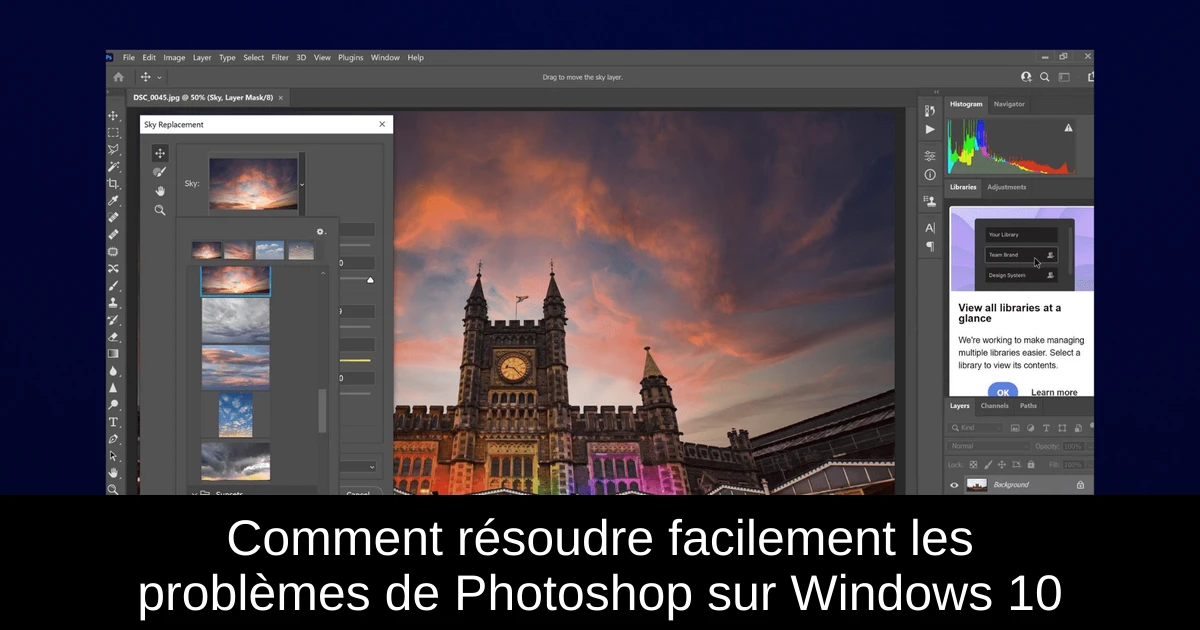Select the gray cloudy sky thumbnail
This screenshot has height=630, width=1200.
(x=235, y=321)
